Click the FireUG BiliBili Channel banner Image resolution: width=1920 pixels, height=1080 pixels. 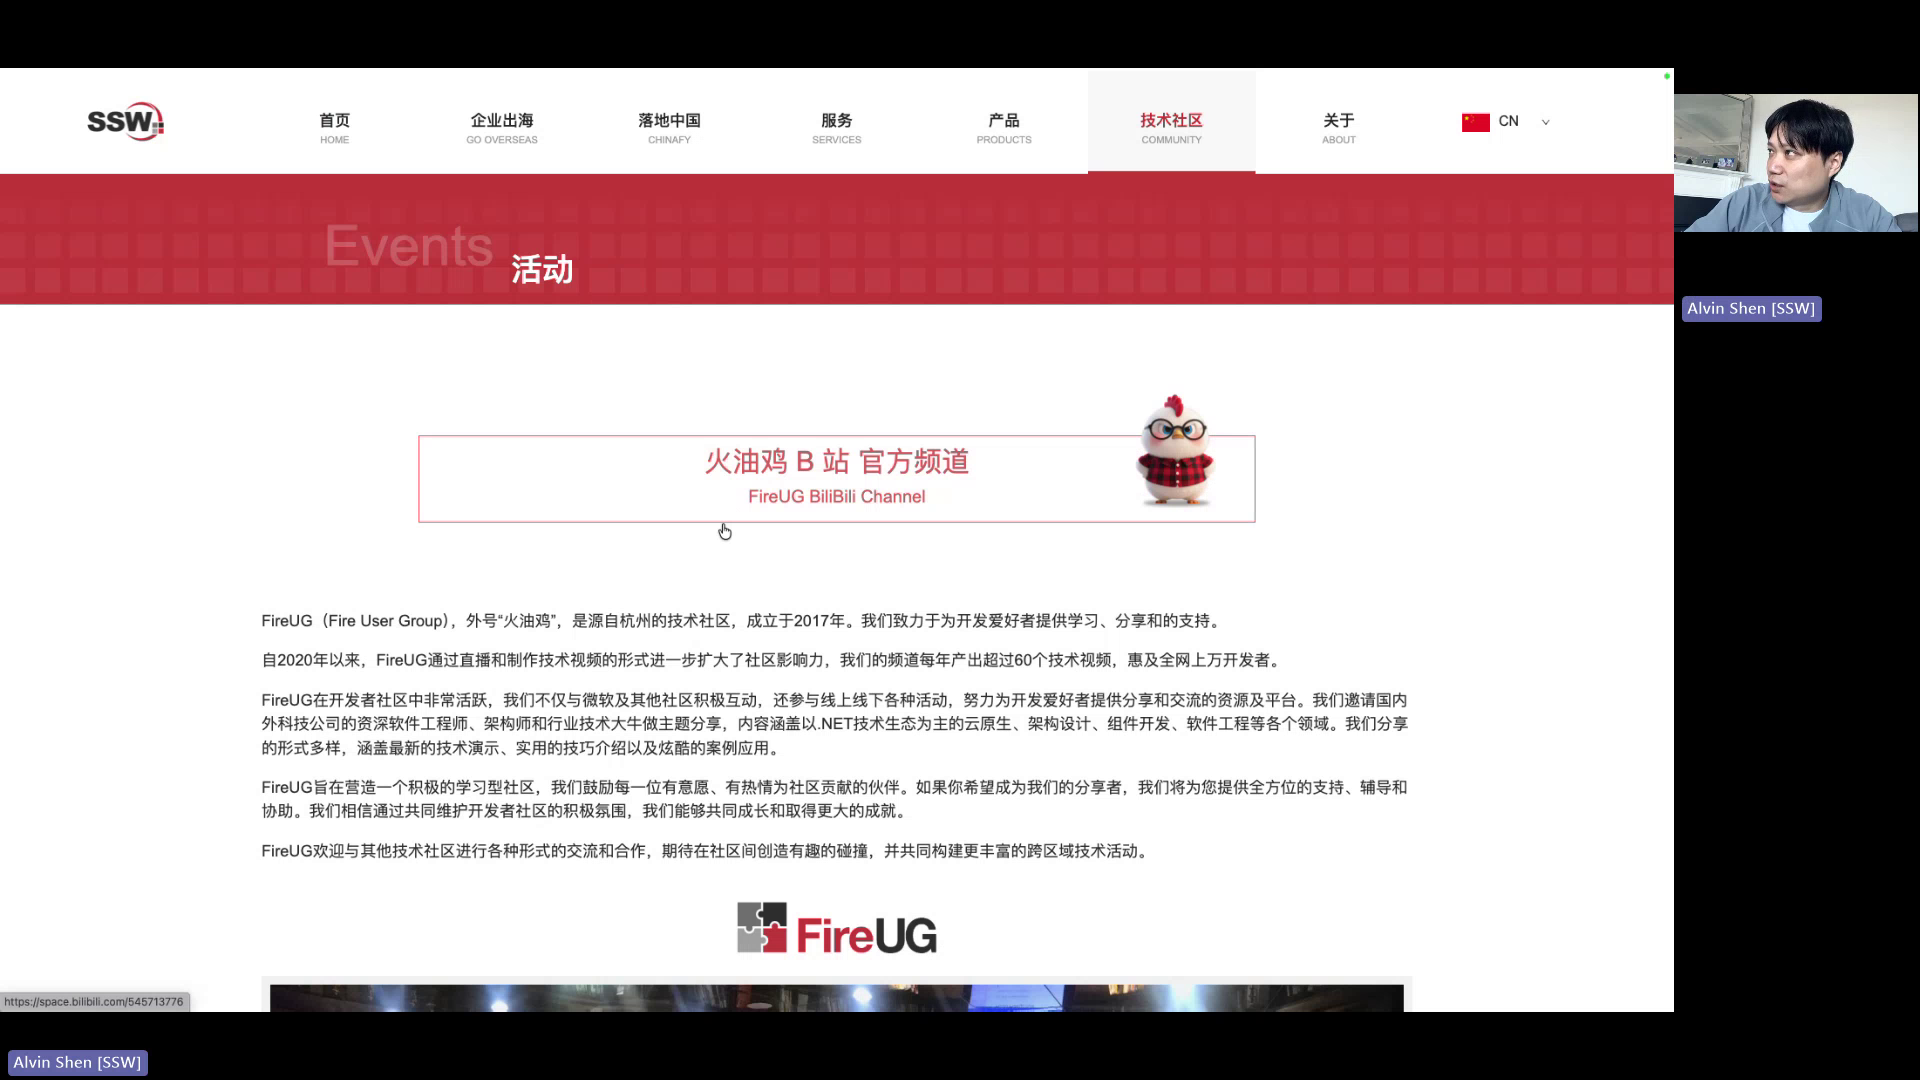[x=836, y=478]
